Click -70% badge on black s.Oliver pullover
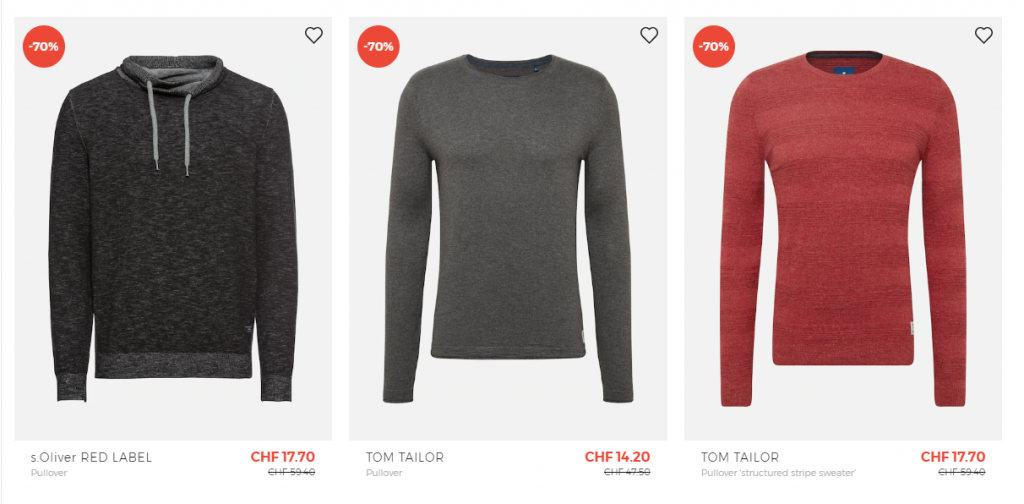The width and height of the screenshot is (1024, 504). tap(44, 46)
